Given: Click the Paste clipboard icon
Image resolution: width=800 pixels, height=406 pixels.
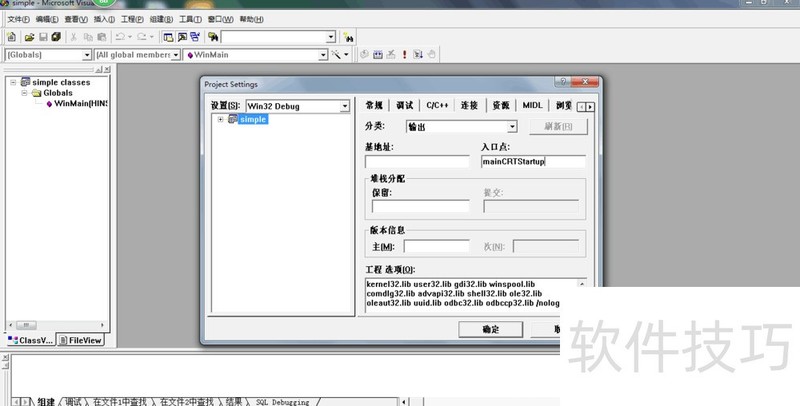Looking at the screenshot, I should [102, 37].
